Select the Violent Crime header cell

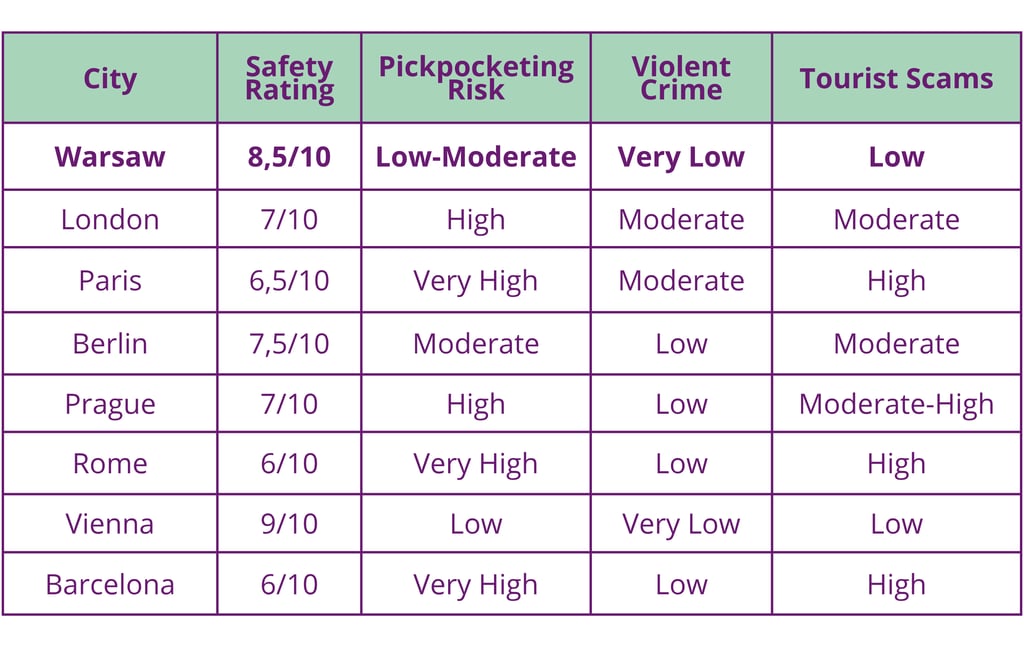[681, 78]
